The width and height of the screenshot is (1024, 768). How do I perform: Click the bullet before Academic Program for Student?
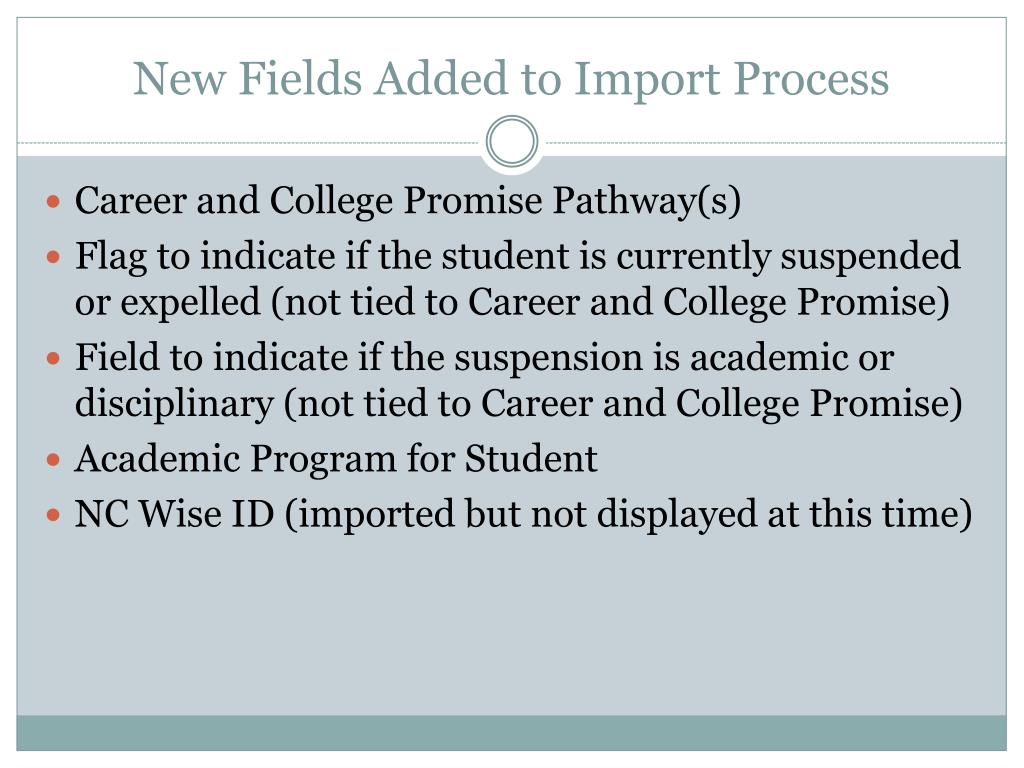(x=54, y=460)
